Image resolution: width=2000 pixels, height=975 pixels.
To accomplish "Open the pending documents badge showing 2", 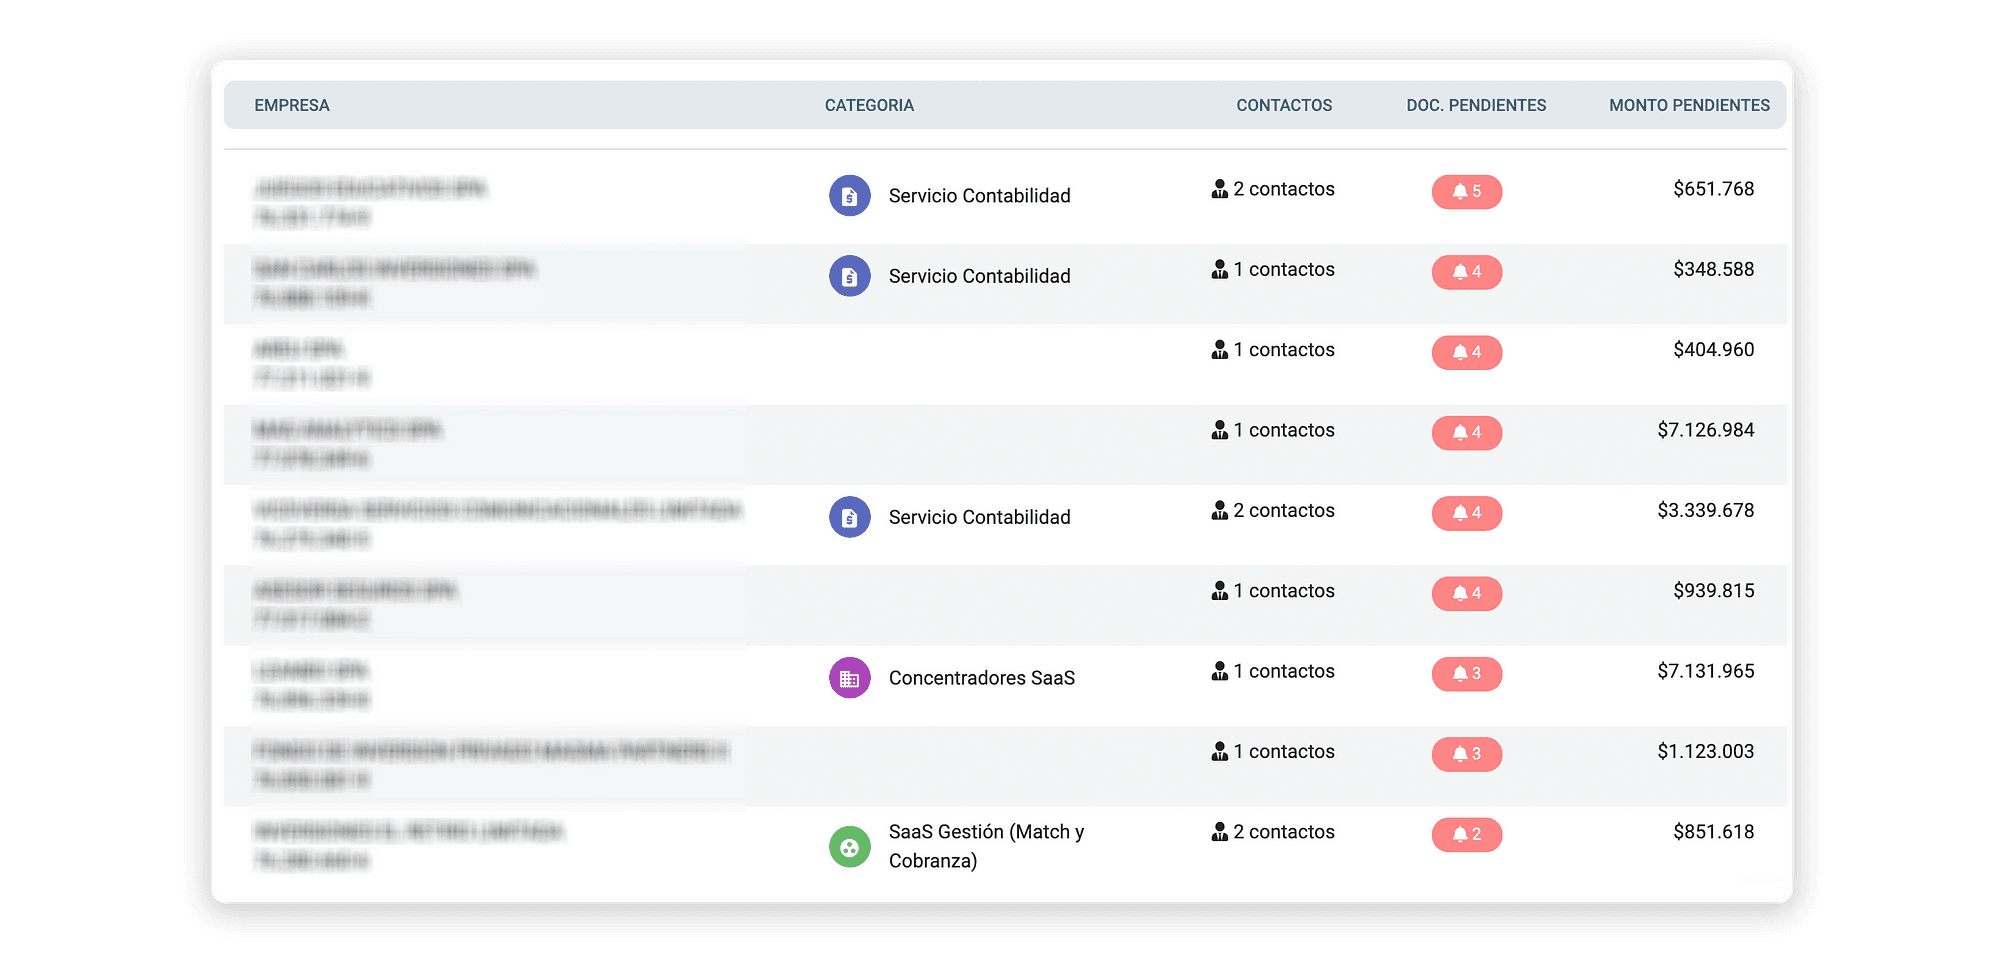I will point(1467,834).
